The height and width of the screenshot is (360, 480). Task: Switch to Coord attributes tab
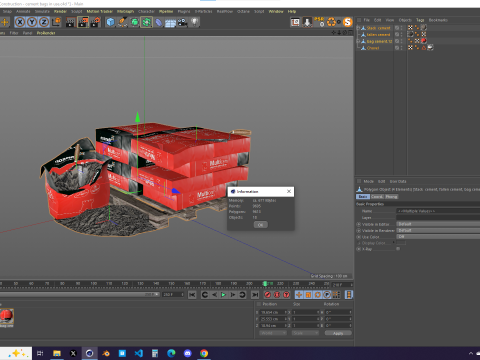point(377,197)
